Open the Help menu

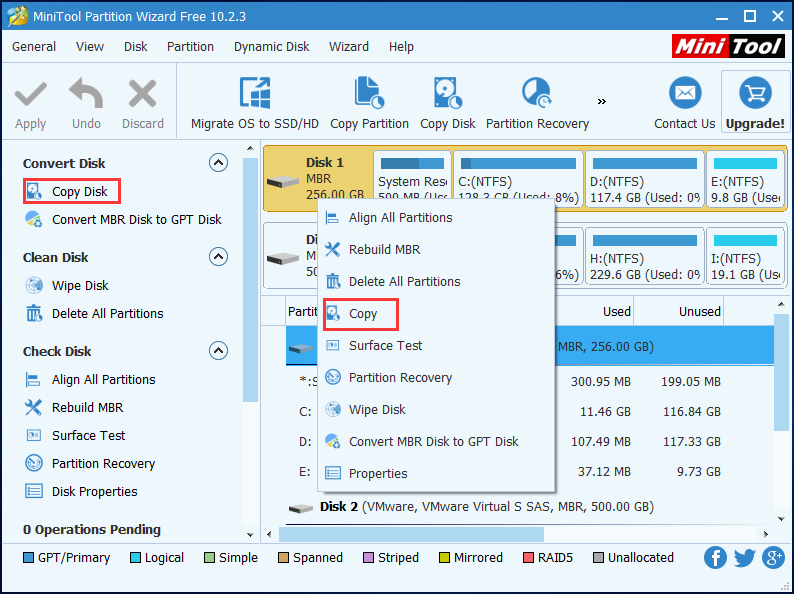coord(401,47)
